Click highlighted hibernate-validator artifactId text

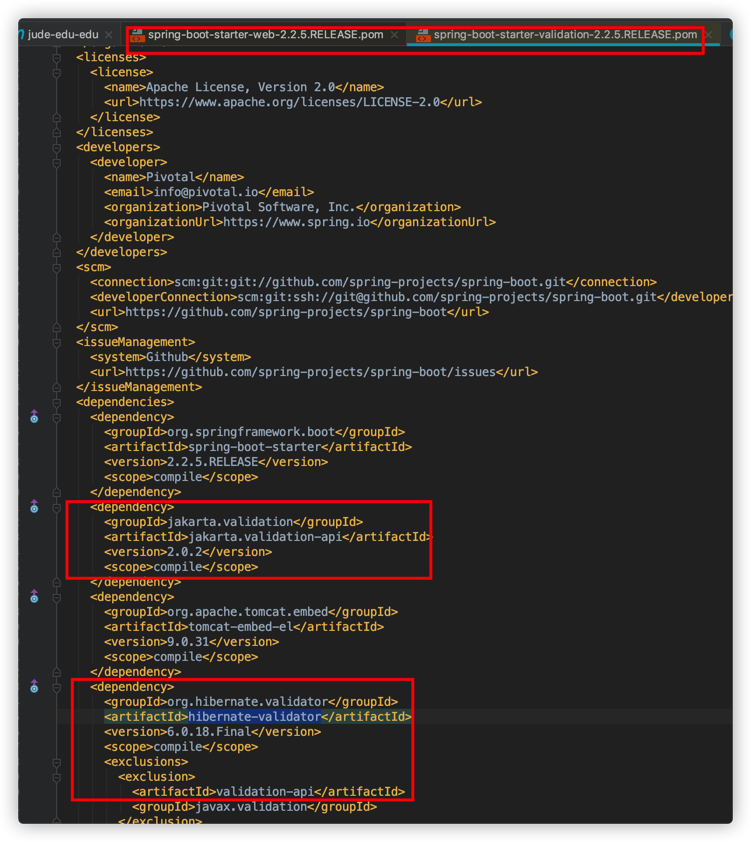[254, 717]
